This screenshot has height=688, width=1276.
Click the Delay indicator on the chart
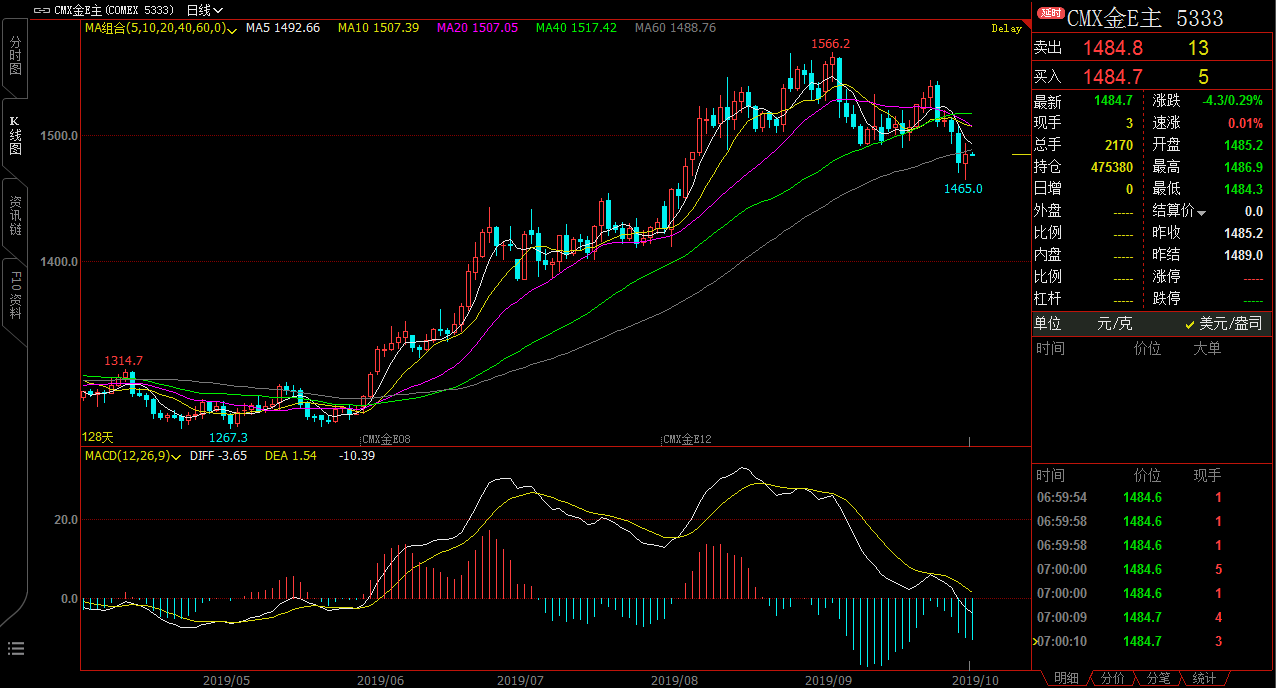coord(1005,29)
